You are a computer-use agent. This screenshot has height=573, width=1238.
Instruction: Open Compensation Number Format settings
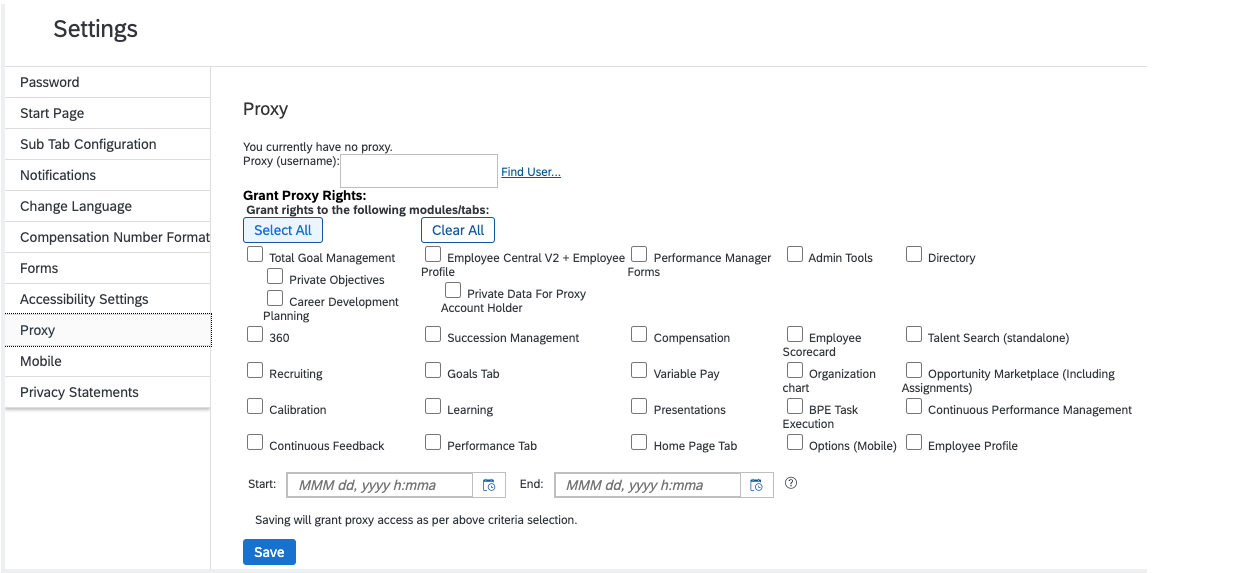tap(108, 237)
